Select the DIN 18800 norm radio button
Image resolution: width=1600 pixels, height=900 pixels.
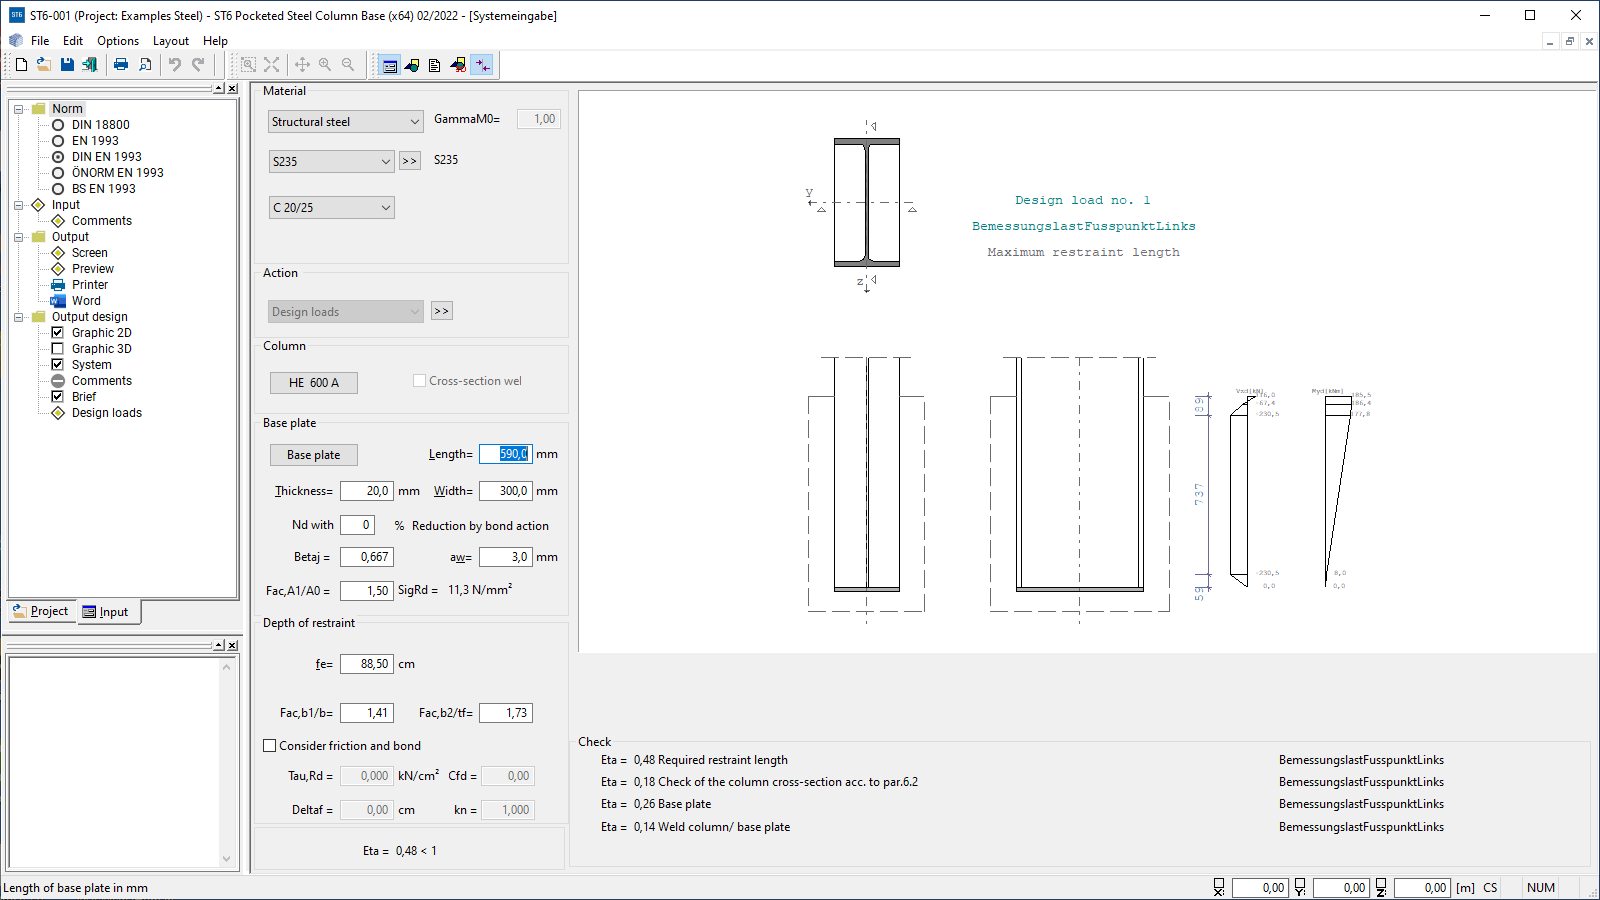58,125
